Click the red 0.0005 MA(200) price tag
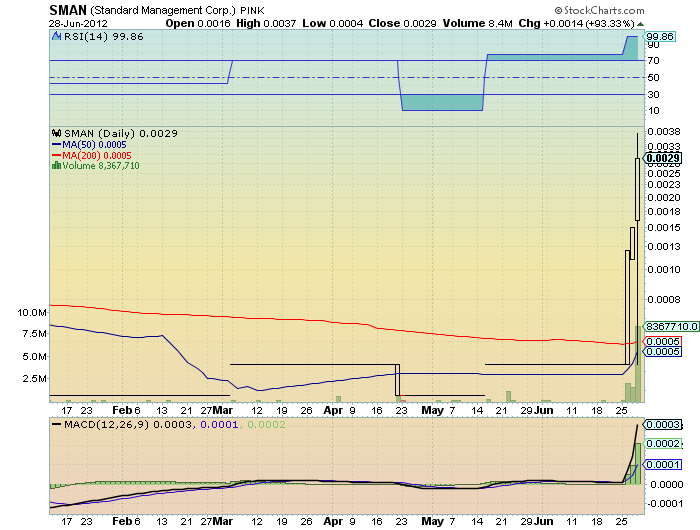This screenshot has width=700, height=530. pyautogui.click(x=662, y=342)
